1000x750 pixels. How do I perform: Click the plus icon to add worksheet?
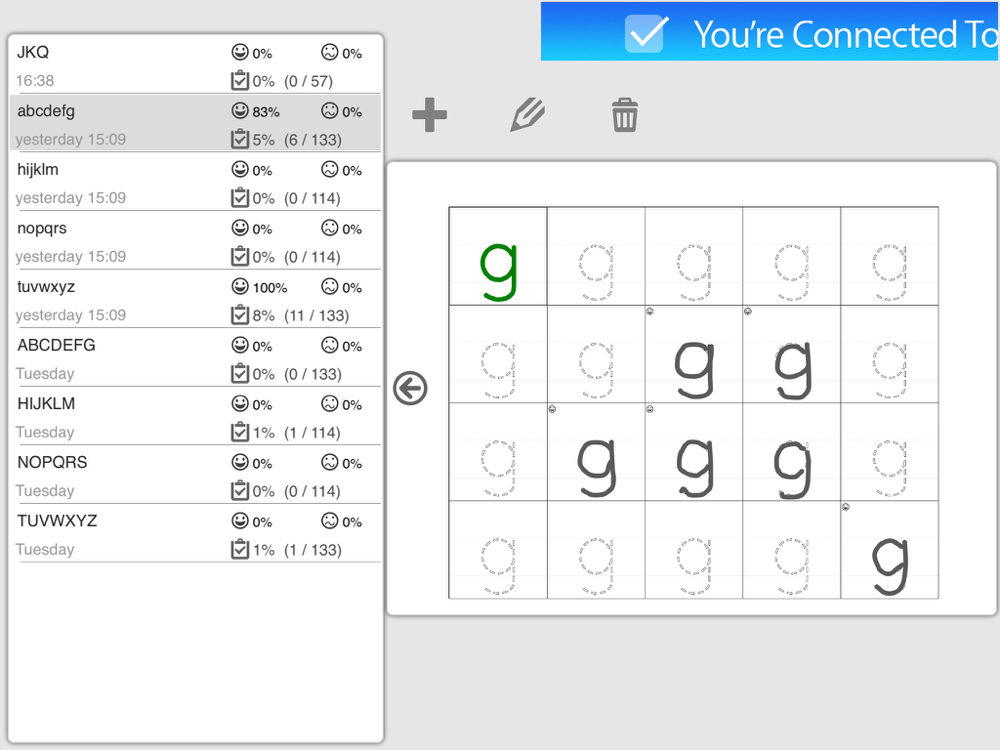click(x=429, y=115)
